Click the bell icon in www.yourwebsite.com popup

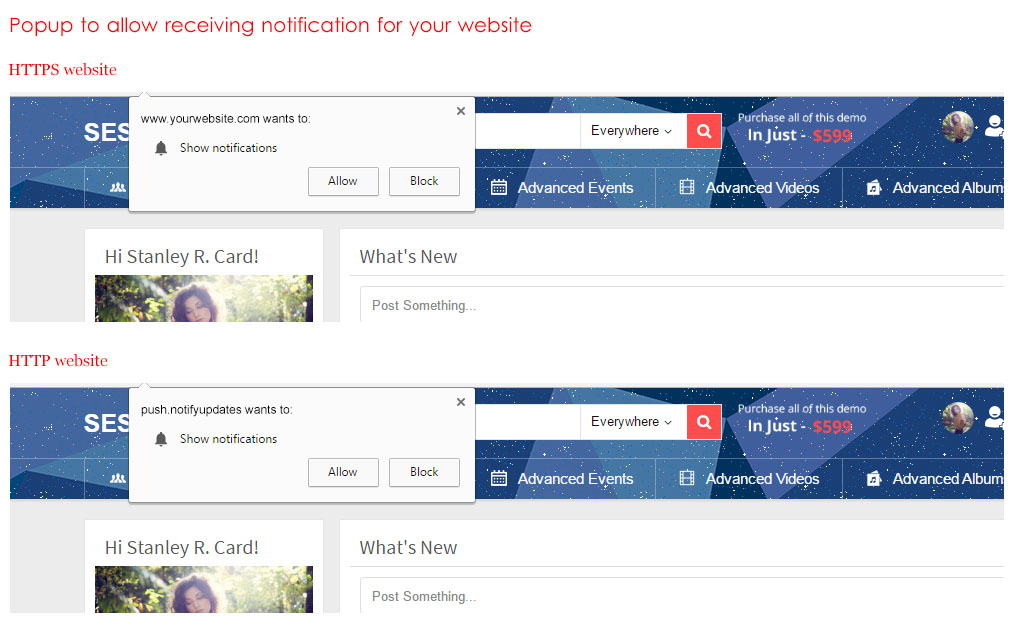point(161,148)
